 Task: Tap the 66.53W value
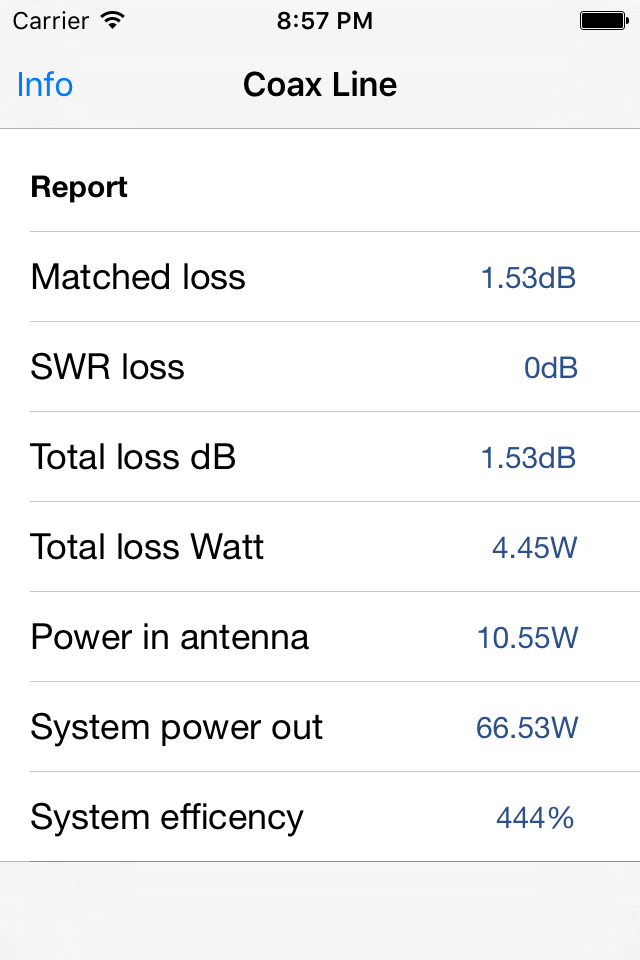click(x=527, y=728)
